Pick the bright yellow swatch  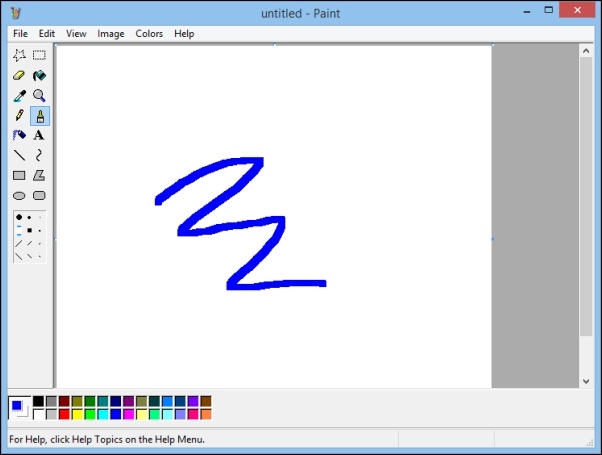pyautogui.click(x=77, y=414)
